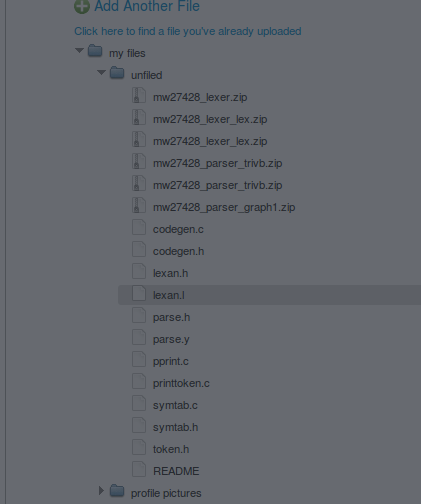Click file icon next to symtab.h
421x504 pixels.
tap(139, 425)
